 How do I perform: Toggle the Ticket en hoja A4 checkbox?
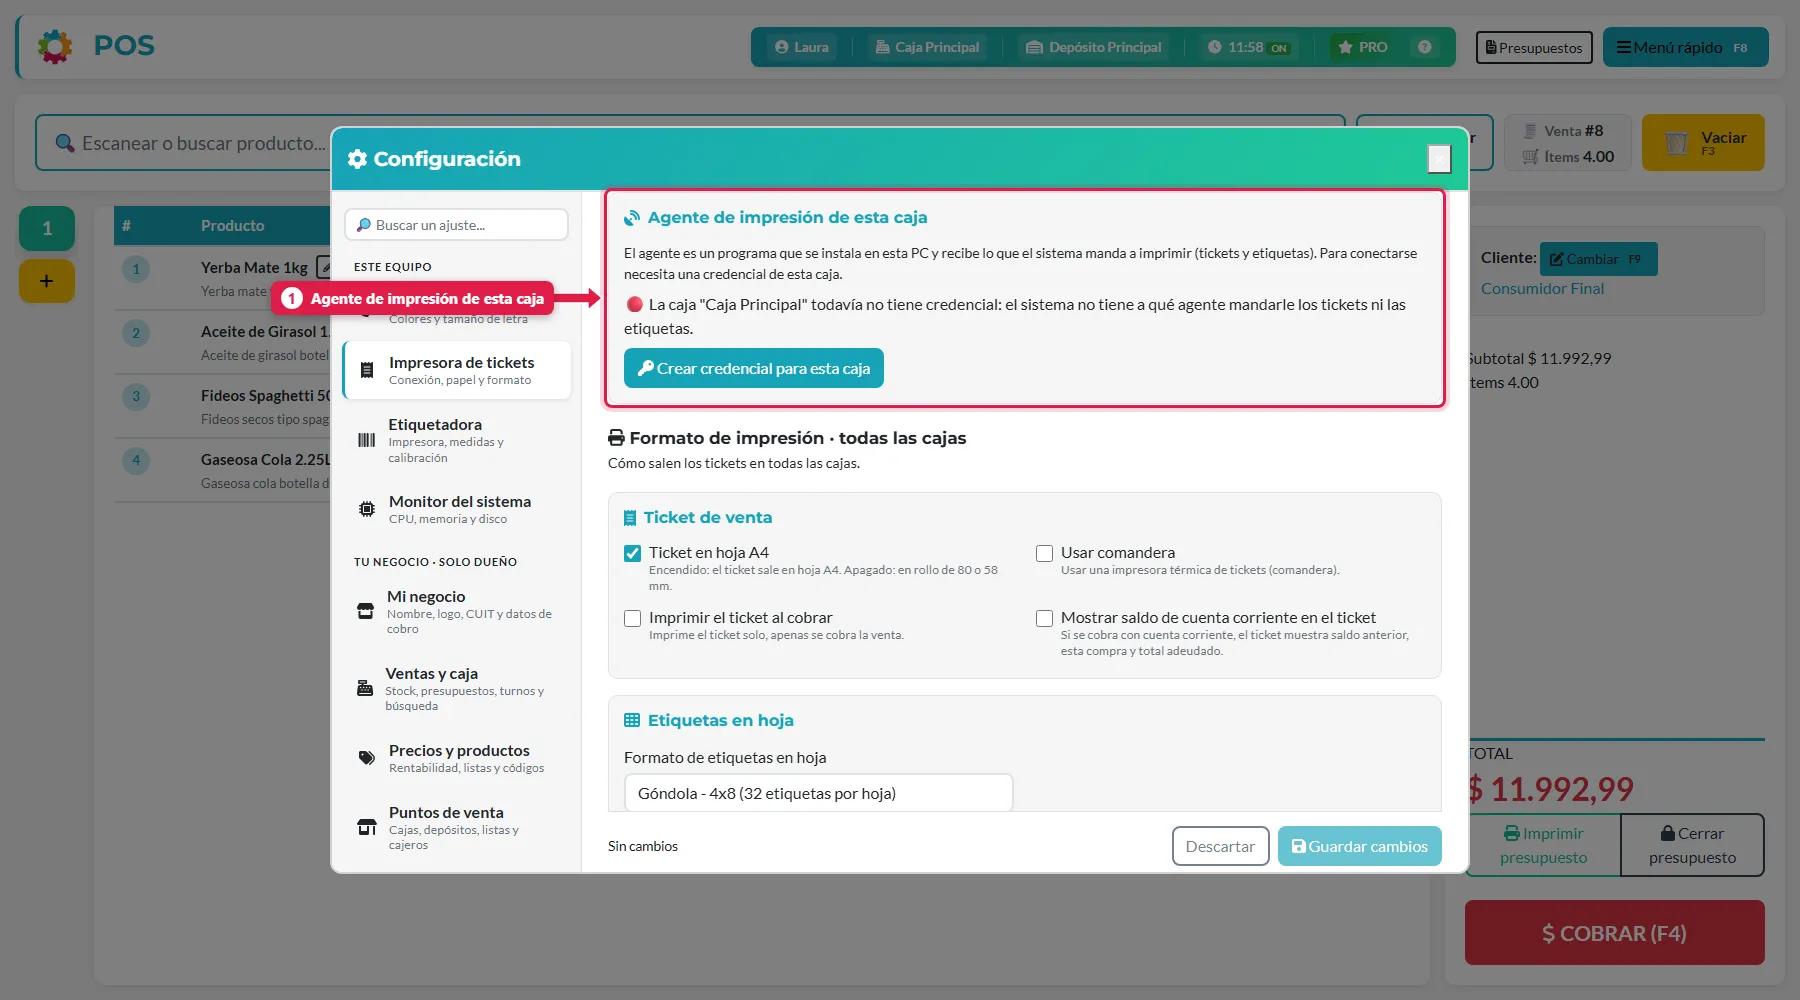pyautogui.click(x=632, y=553)
